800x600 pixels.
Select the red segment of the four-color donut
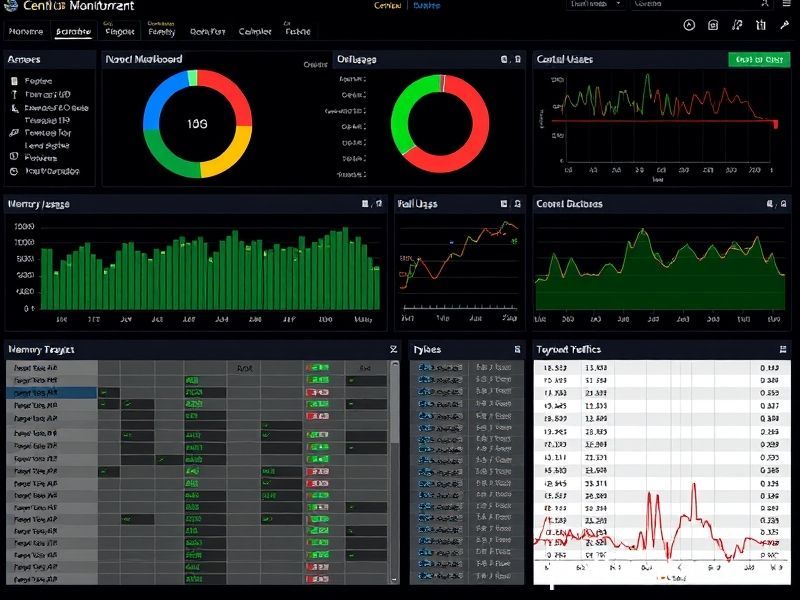coord(230,92)
